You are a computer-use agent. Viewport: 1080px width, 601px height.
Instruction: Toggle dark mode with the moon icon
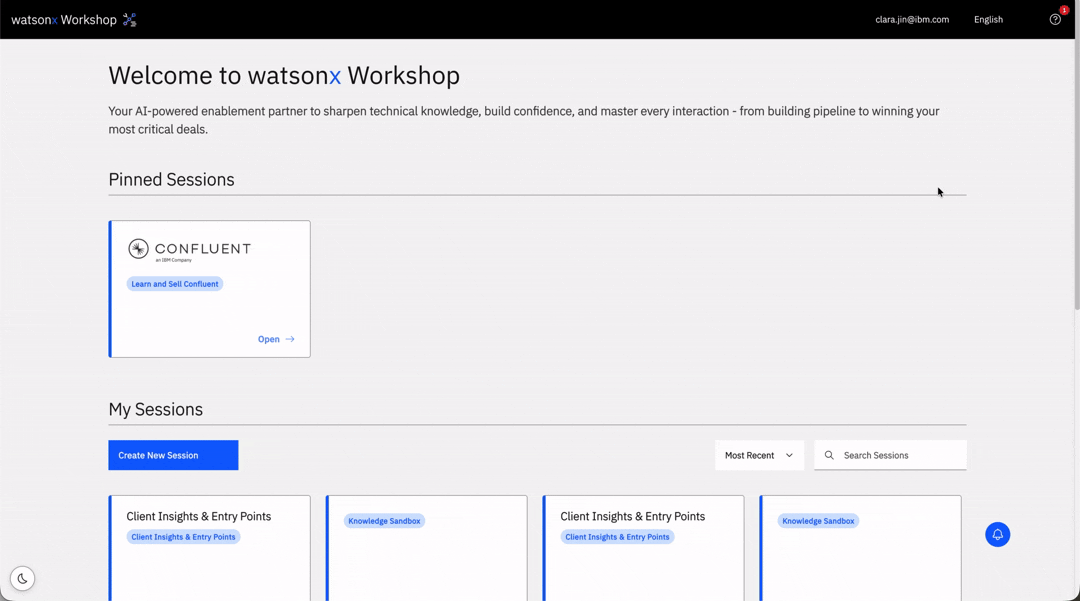click(x=23, y=578)
